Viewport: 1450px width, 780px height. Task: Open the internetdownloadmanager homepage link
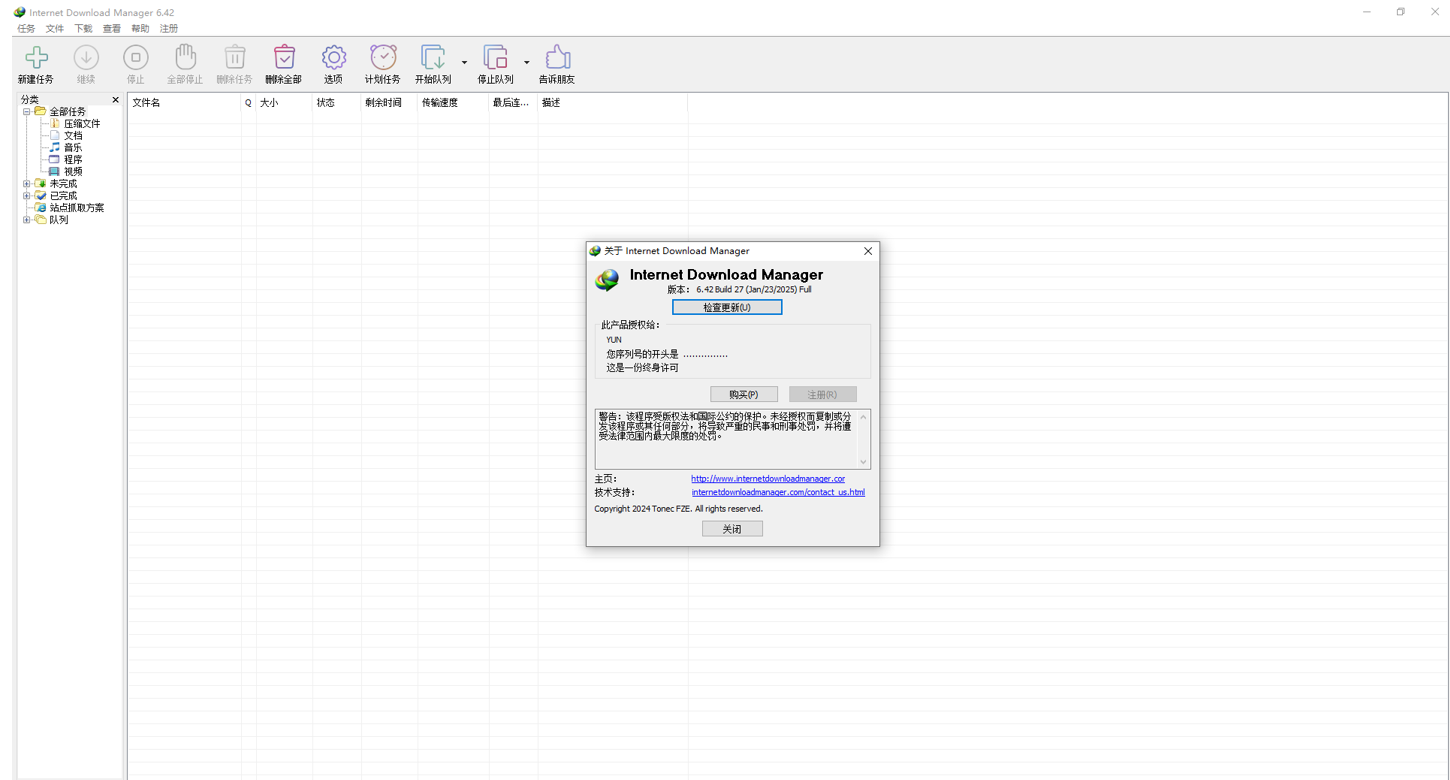click(768, 479)
